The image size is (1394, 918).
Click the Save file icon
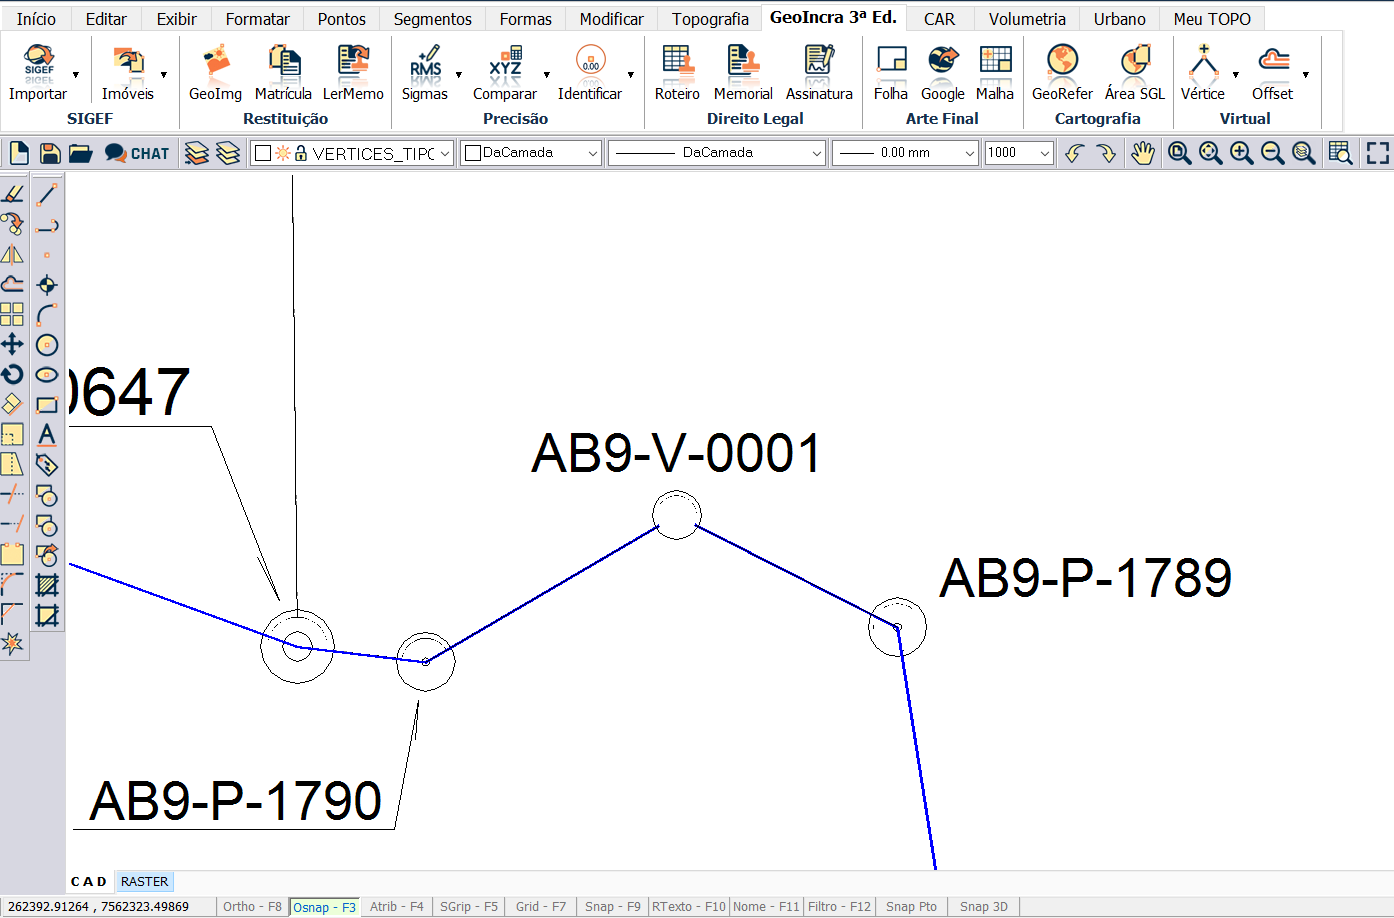point(50,153)
